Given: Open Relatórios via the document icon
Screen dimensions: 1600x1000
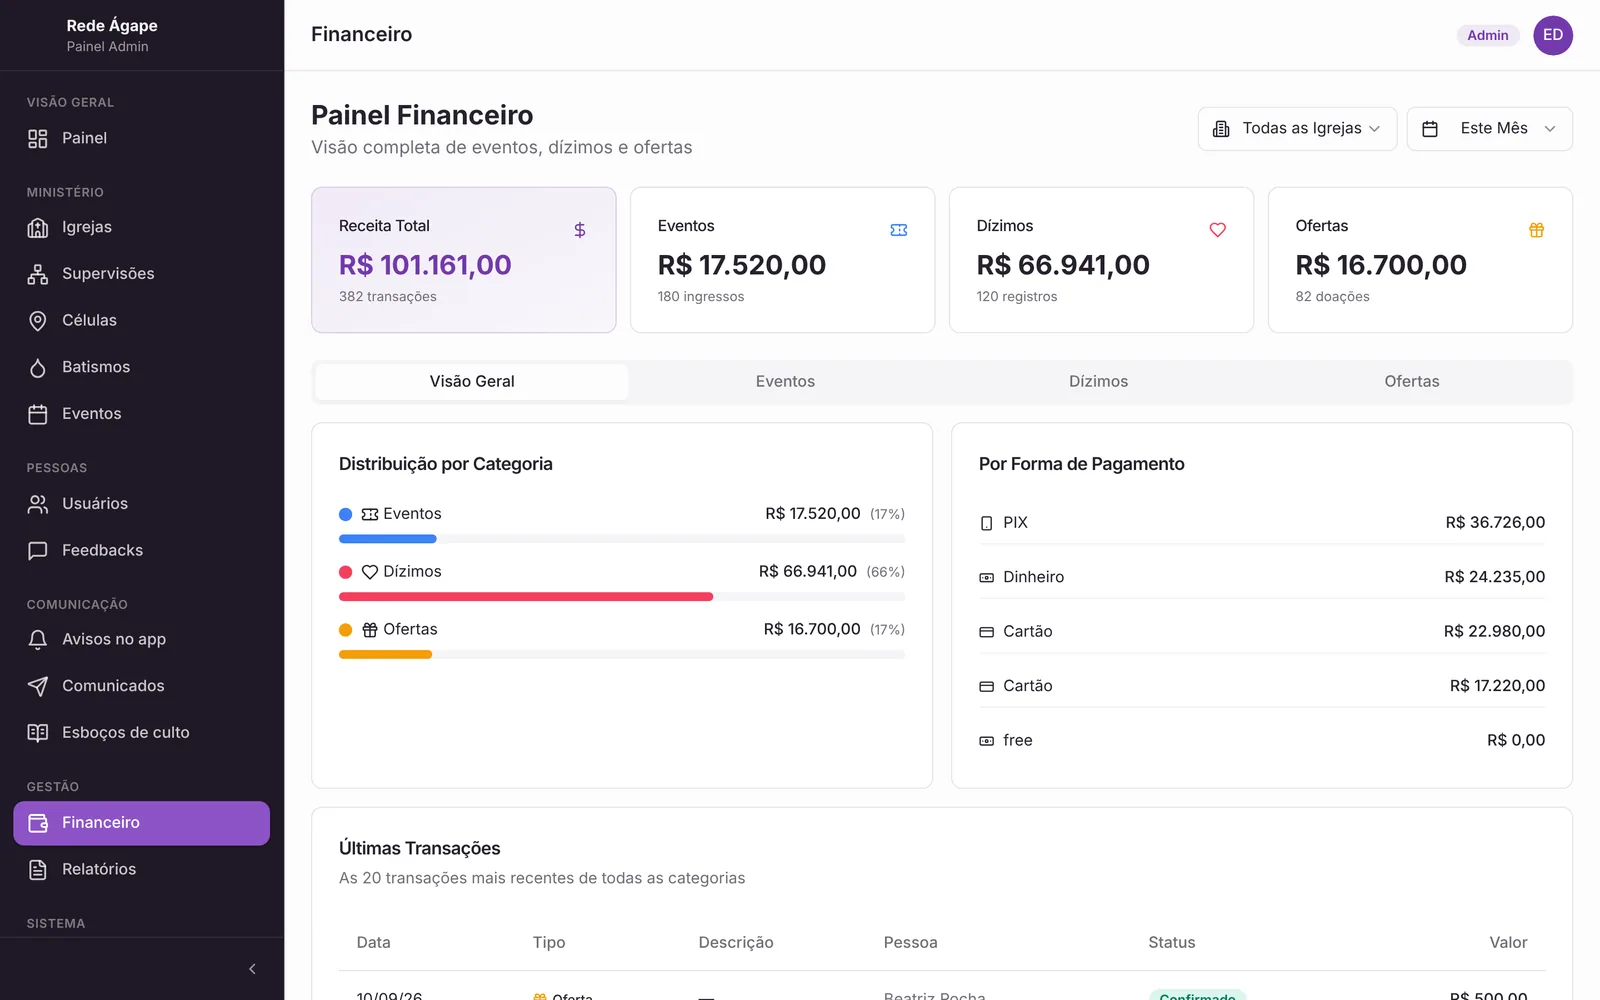Looking at the screenshot, I should pos(38,870).
